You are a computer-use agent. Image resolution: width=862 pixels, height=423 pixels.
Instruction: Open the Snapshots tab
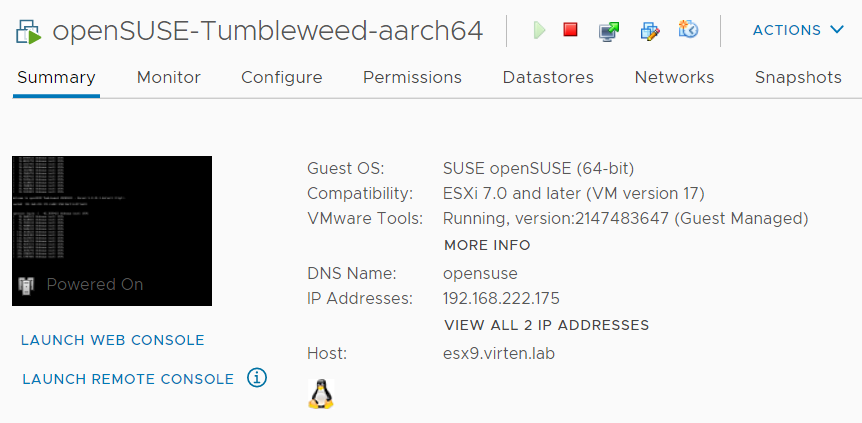798,78
